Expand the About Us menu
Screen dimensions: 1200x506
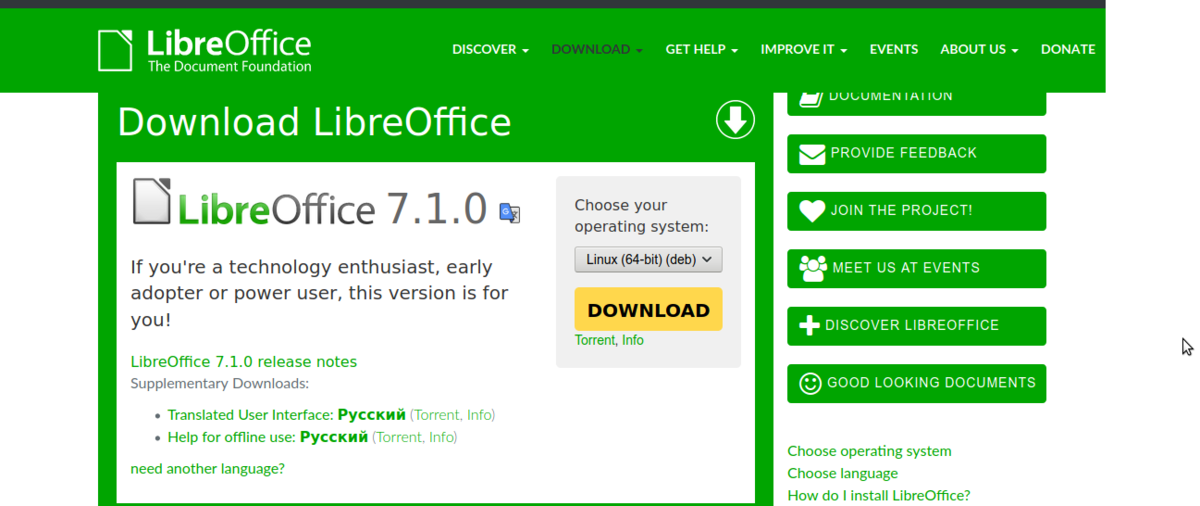point(979,49)
